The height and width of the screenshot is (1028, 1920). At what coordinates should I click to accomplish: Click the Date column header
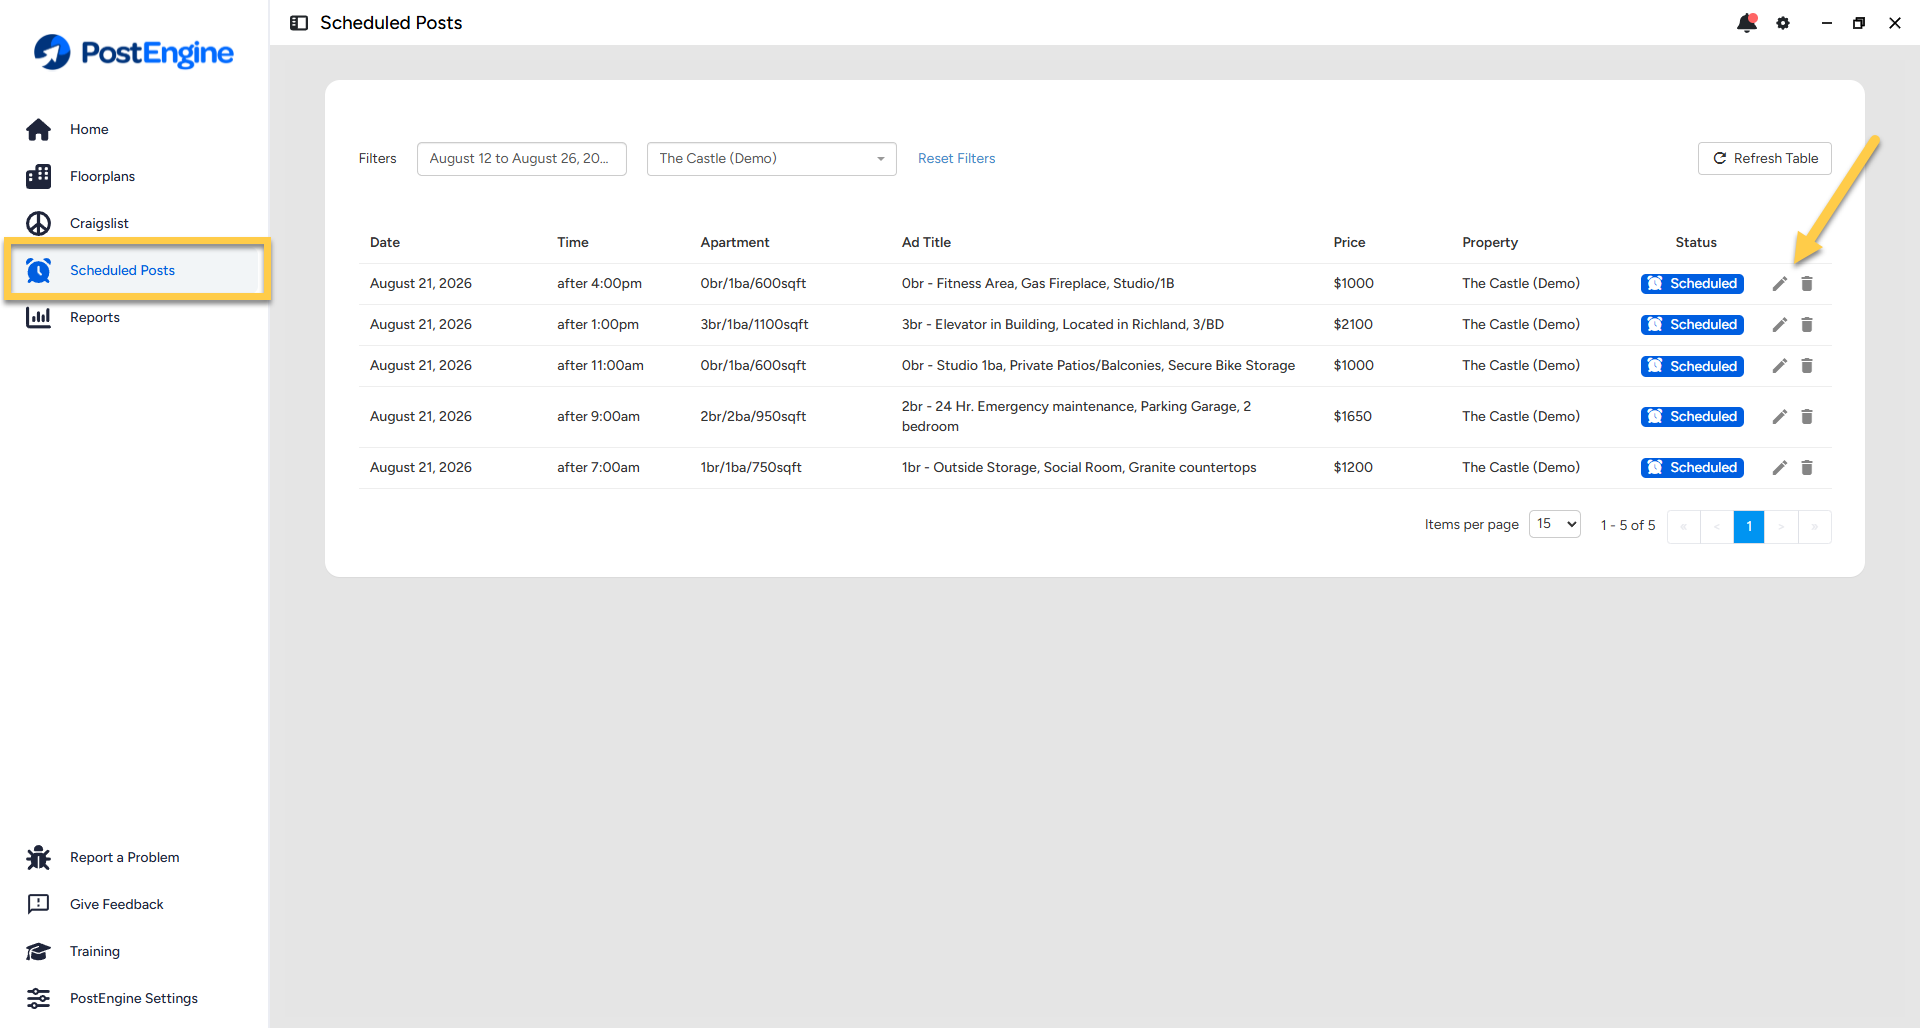click(385, 242)
